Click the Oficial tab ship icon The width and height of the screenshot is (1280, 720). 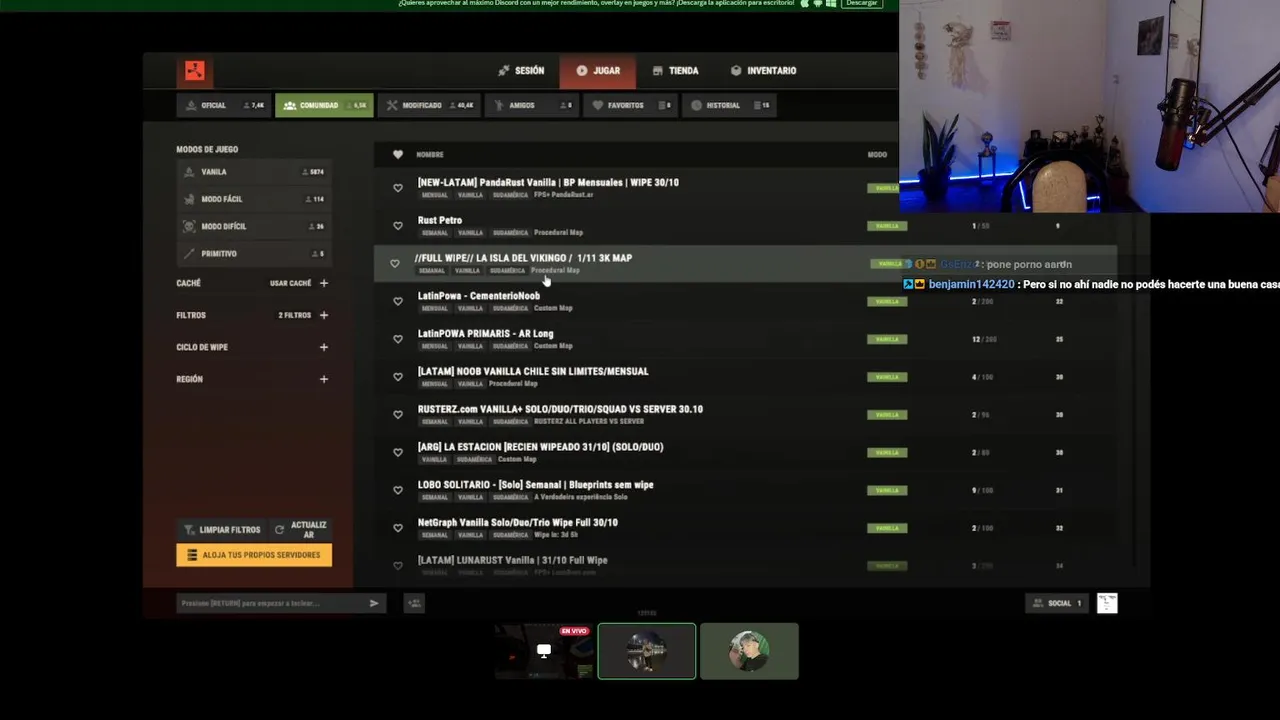(191, 105)
